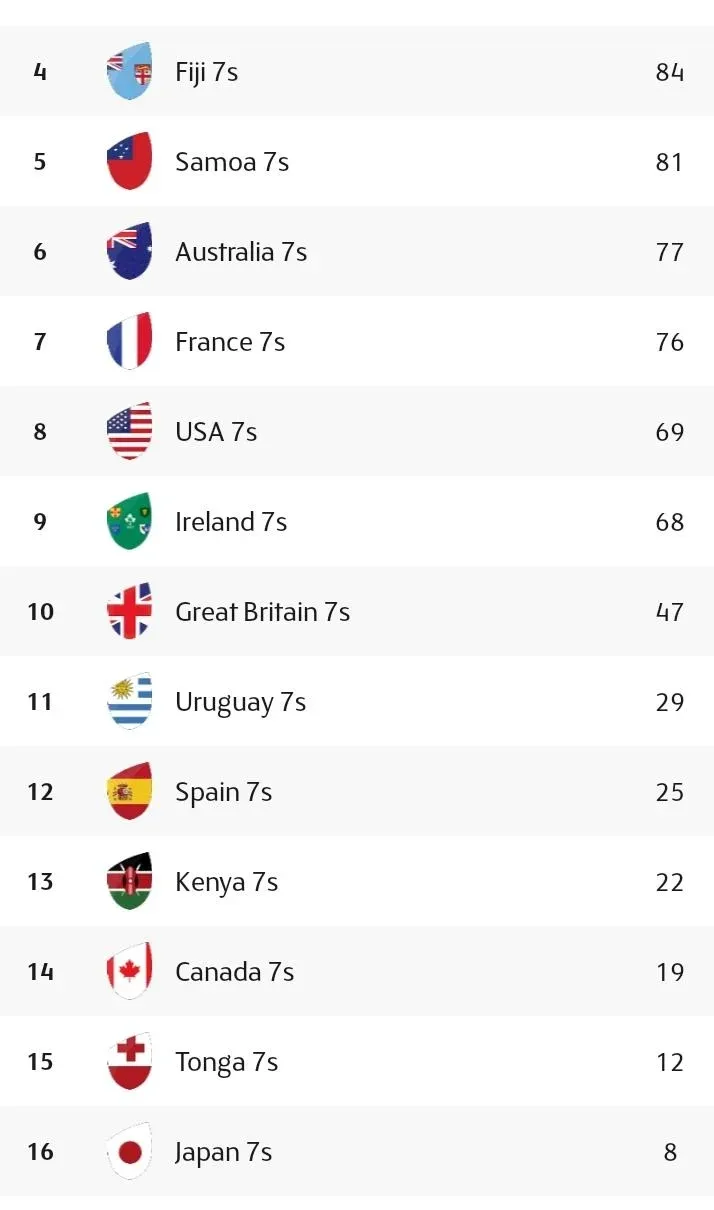Click USA's 69 points total
Viewport: 714px width, 1210px height.
(669, 432)
